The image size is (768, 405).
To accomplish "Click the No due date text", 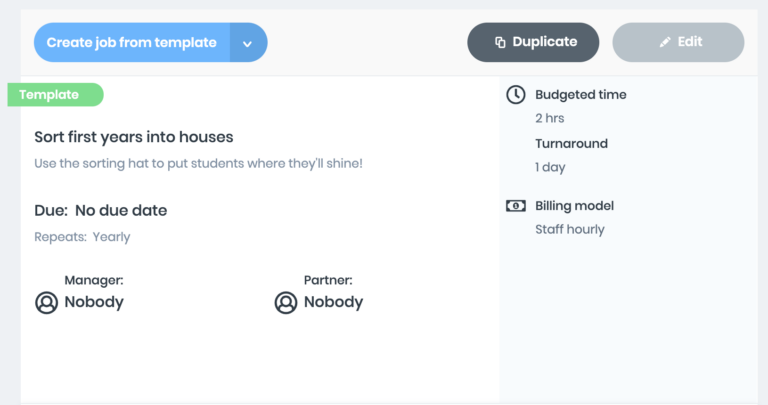I will (x=121, y=211).
